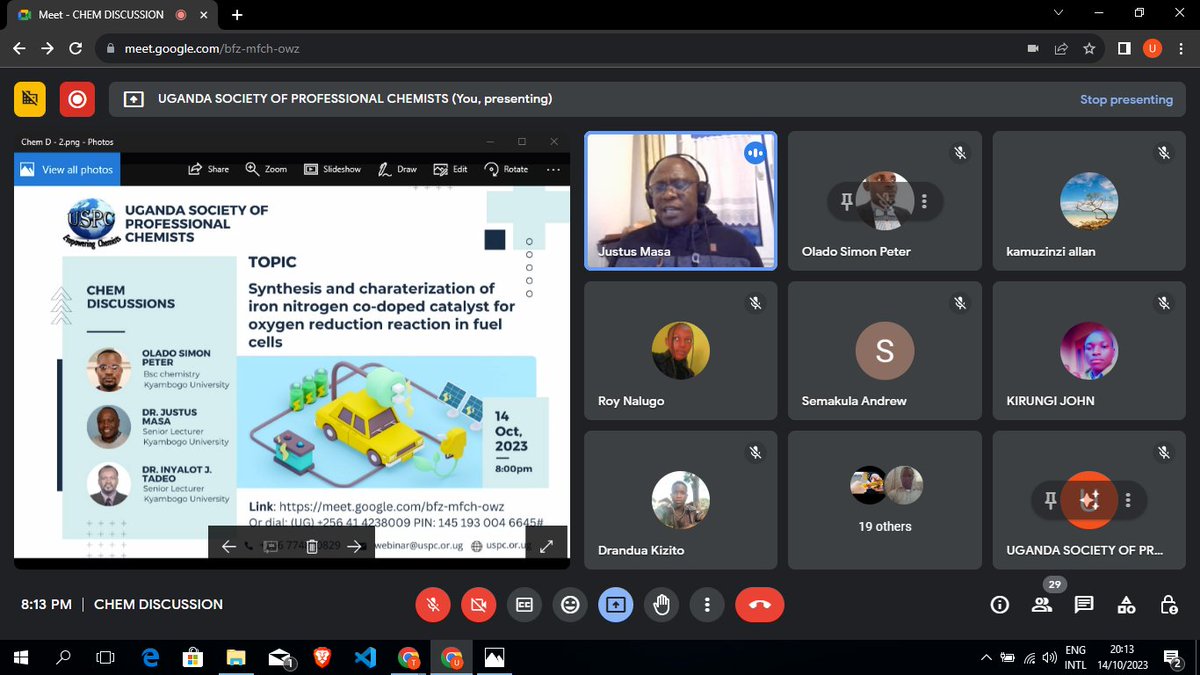Go back in the browser

[x=20, y=48]
